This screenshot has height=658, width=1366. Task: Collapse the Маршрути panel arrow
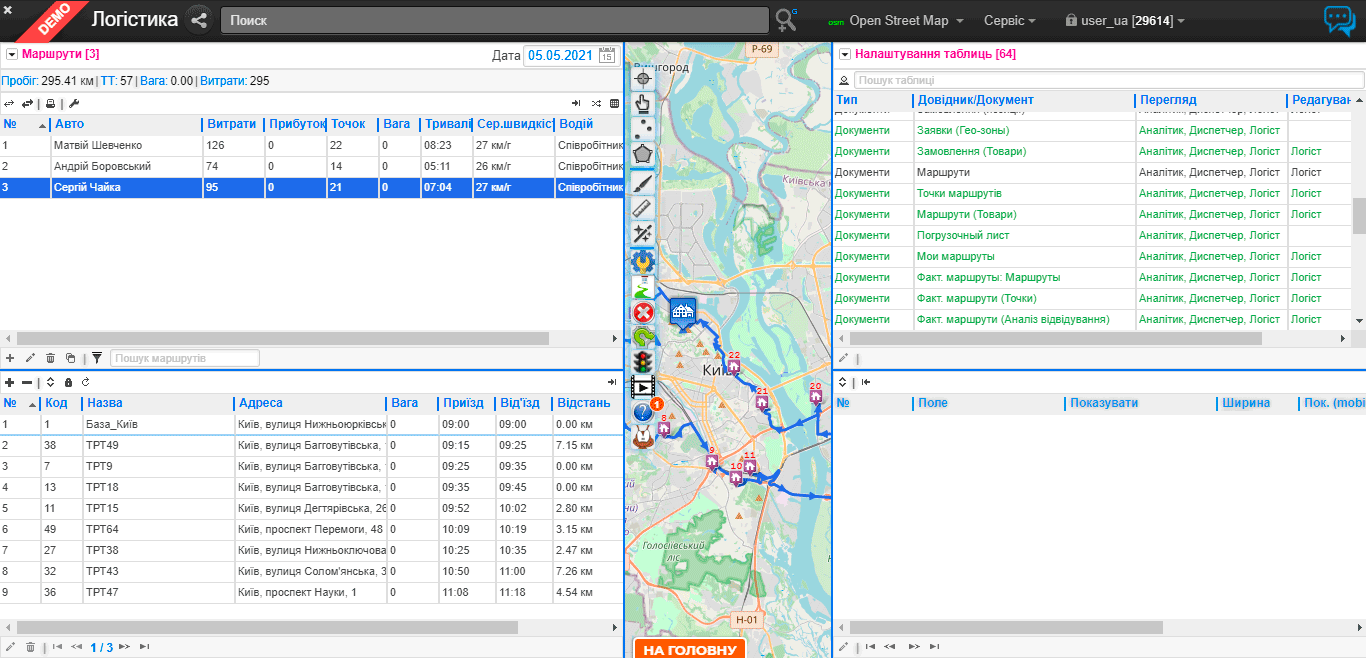tap(12, 54)
